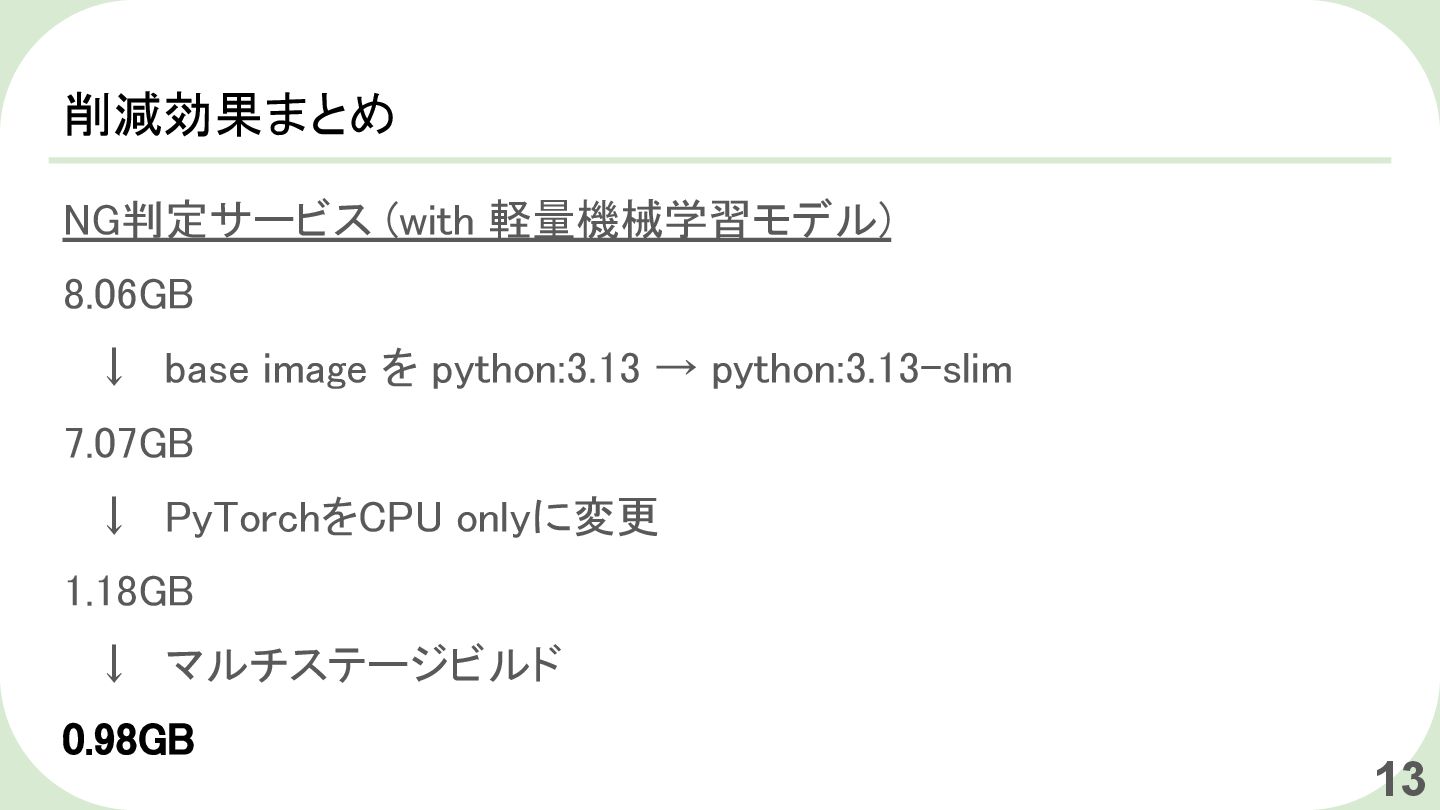Click the base image python:3.13 line

(588, 370)
